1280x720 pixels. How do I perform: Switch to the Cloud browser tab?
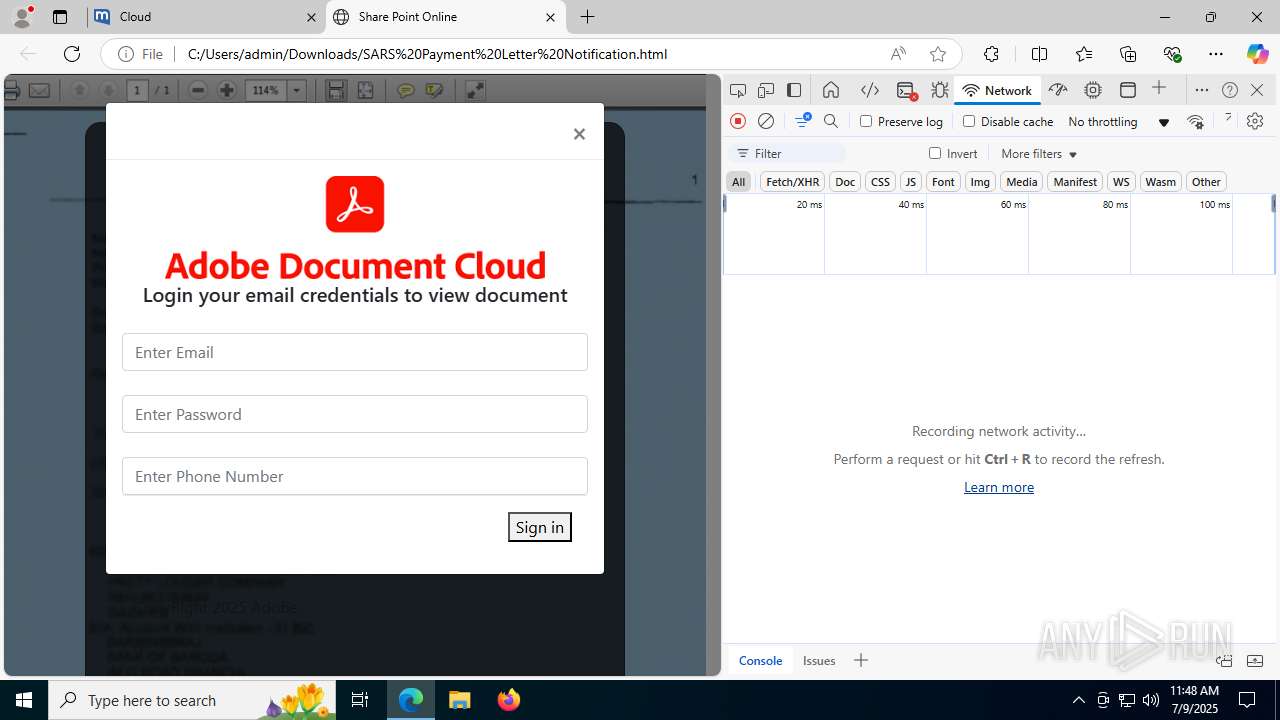point(206,17)
